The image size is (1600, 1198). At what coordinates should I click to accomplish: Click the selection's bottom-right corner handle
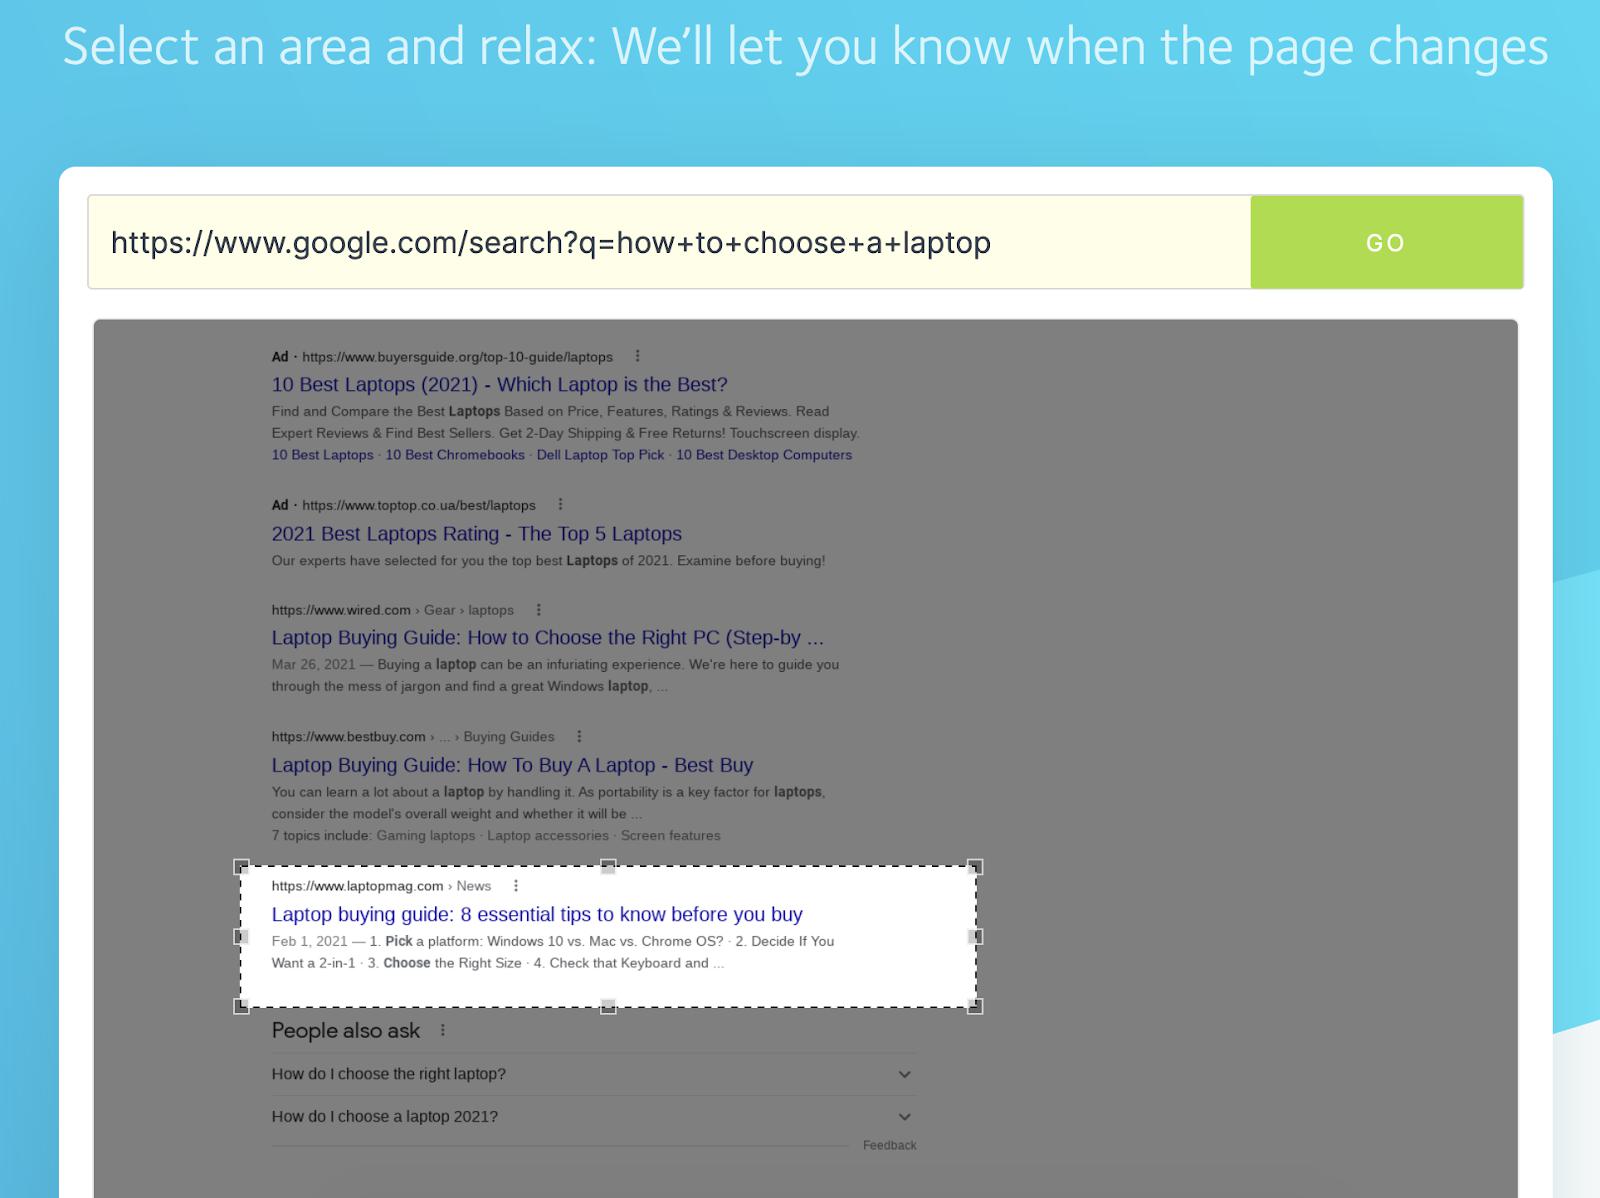[975, 1006]
